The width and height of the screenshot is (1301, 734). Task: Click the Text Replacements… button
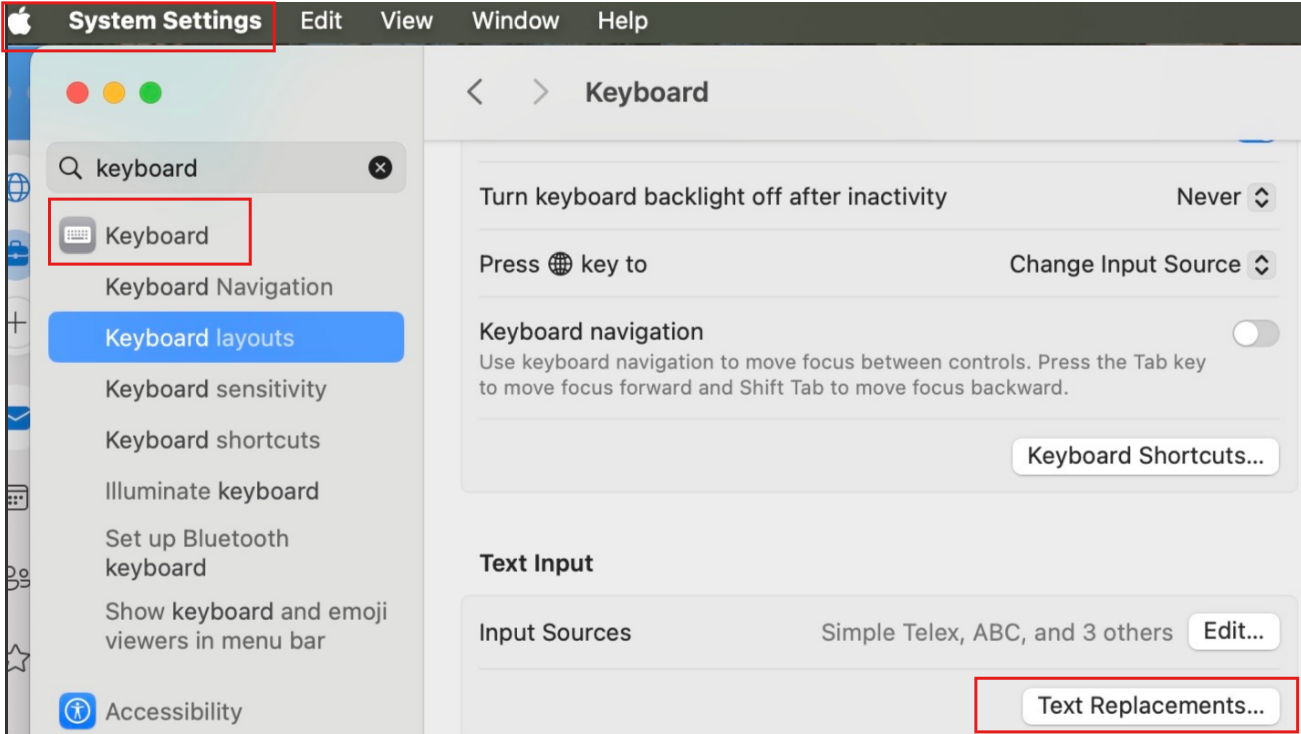click(1151, 706)
